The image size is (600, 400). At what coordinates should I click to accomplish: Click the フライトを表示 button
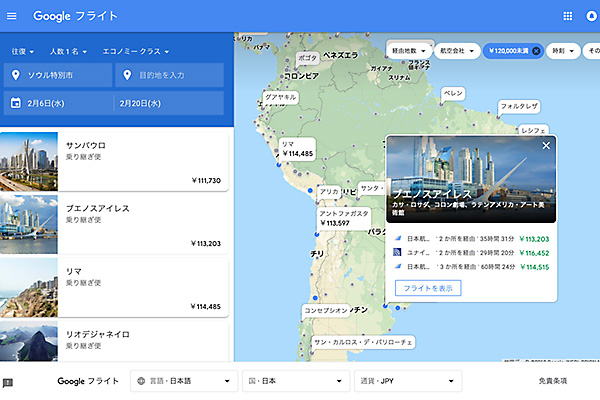pyautogui.click(x=428, y=288)
